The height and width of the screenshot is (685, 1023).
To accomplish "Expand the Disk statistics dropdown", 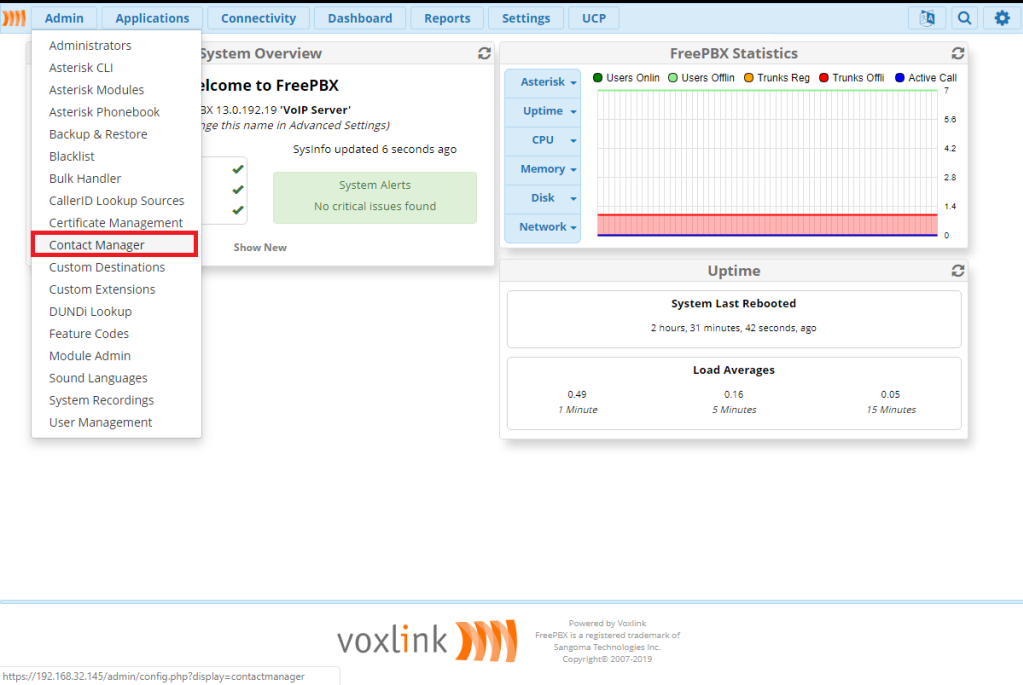I will coord(543,198).
